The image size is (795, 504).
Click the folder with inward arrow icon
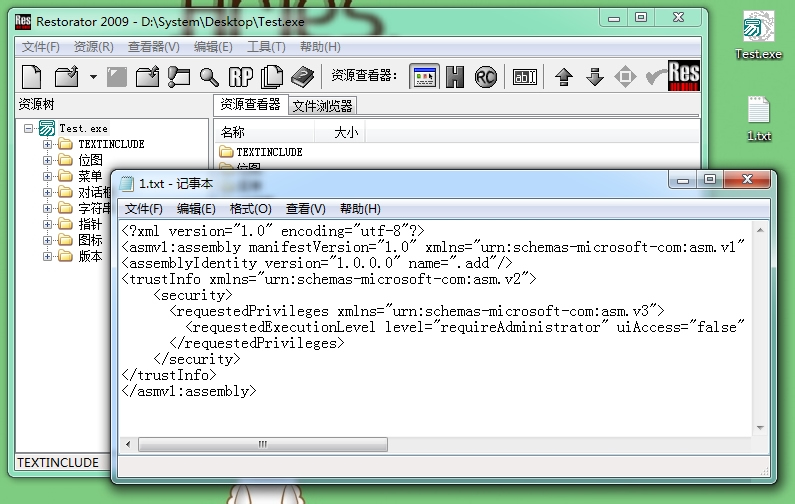coord(148,77)
